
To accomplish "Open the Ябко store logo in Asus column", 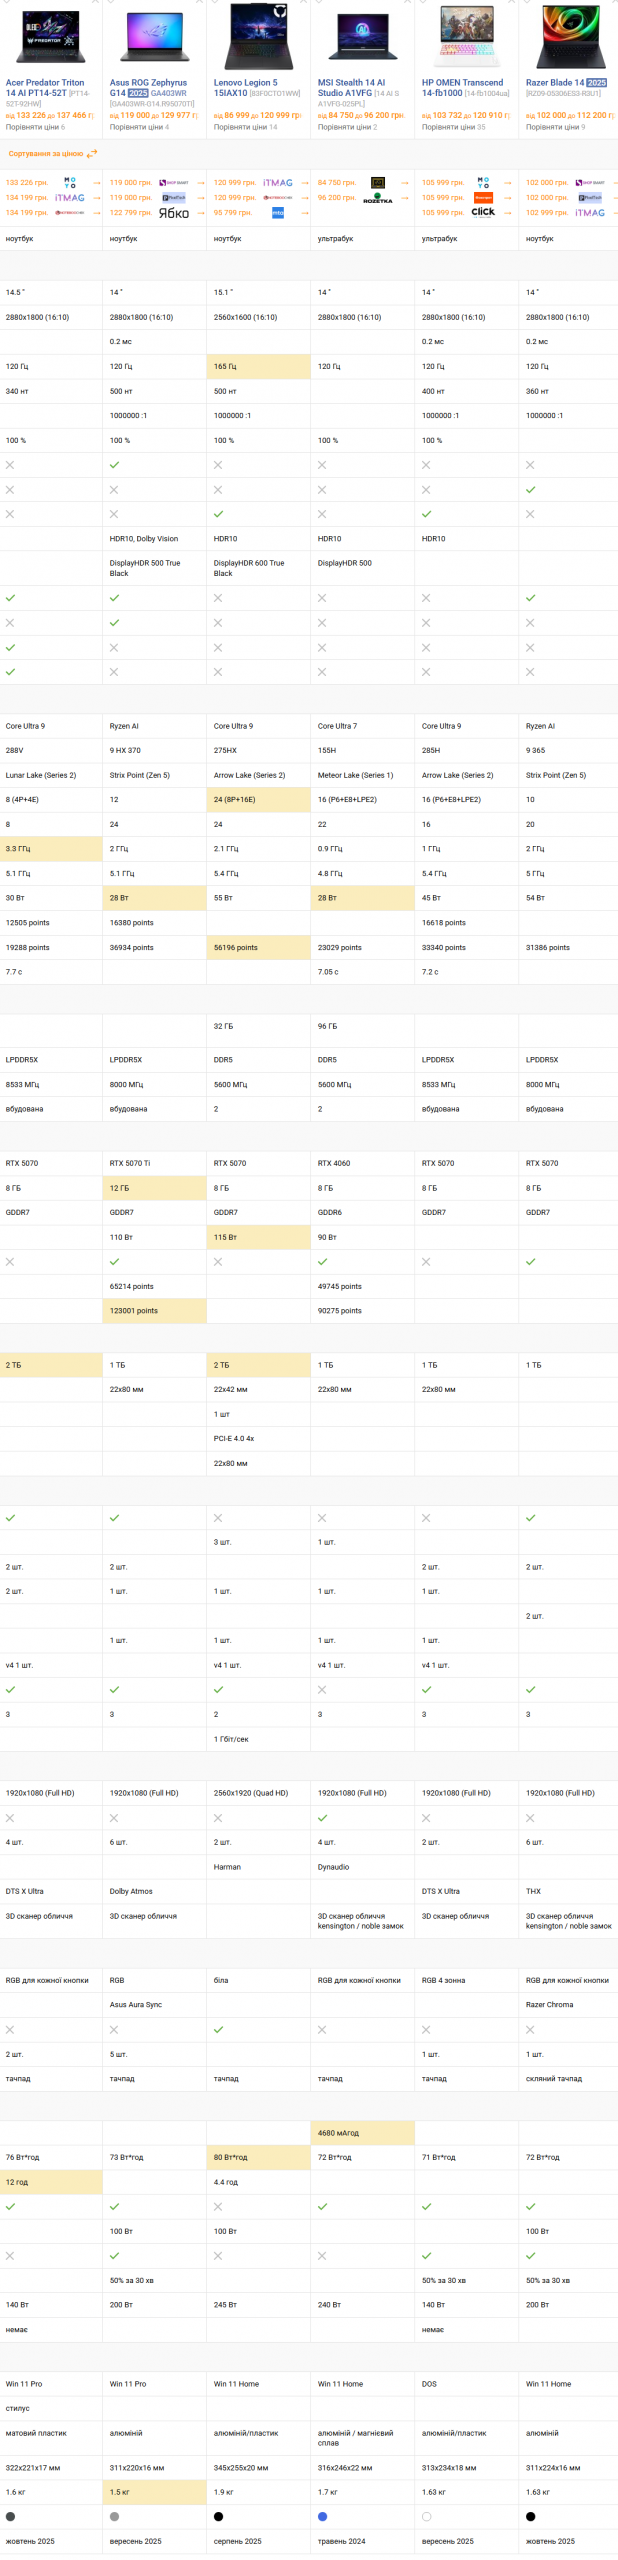I will tap(173, 213).
